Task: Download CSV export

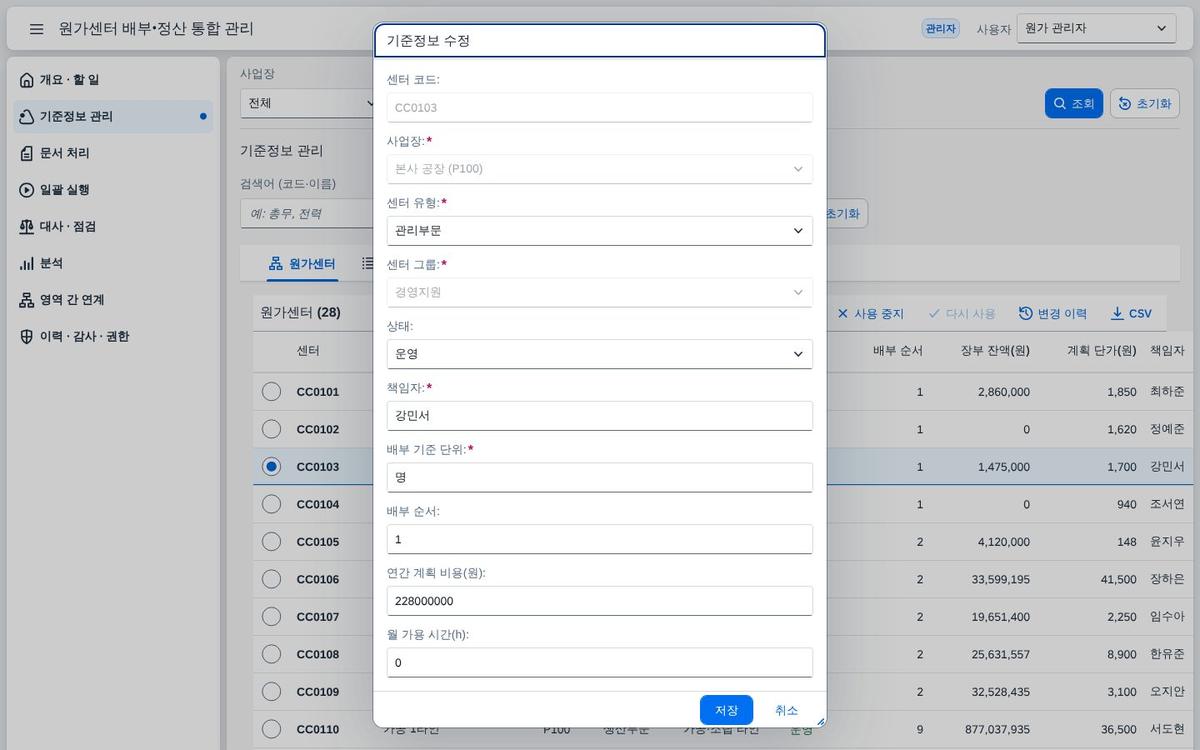Action: 1131,313
